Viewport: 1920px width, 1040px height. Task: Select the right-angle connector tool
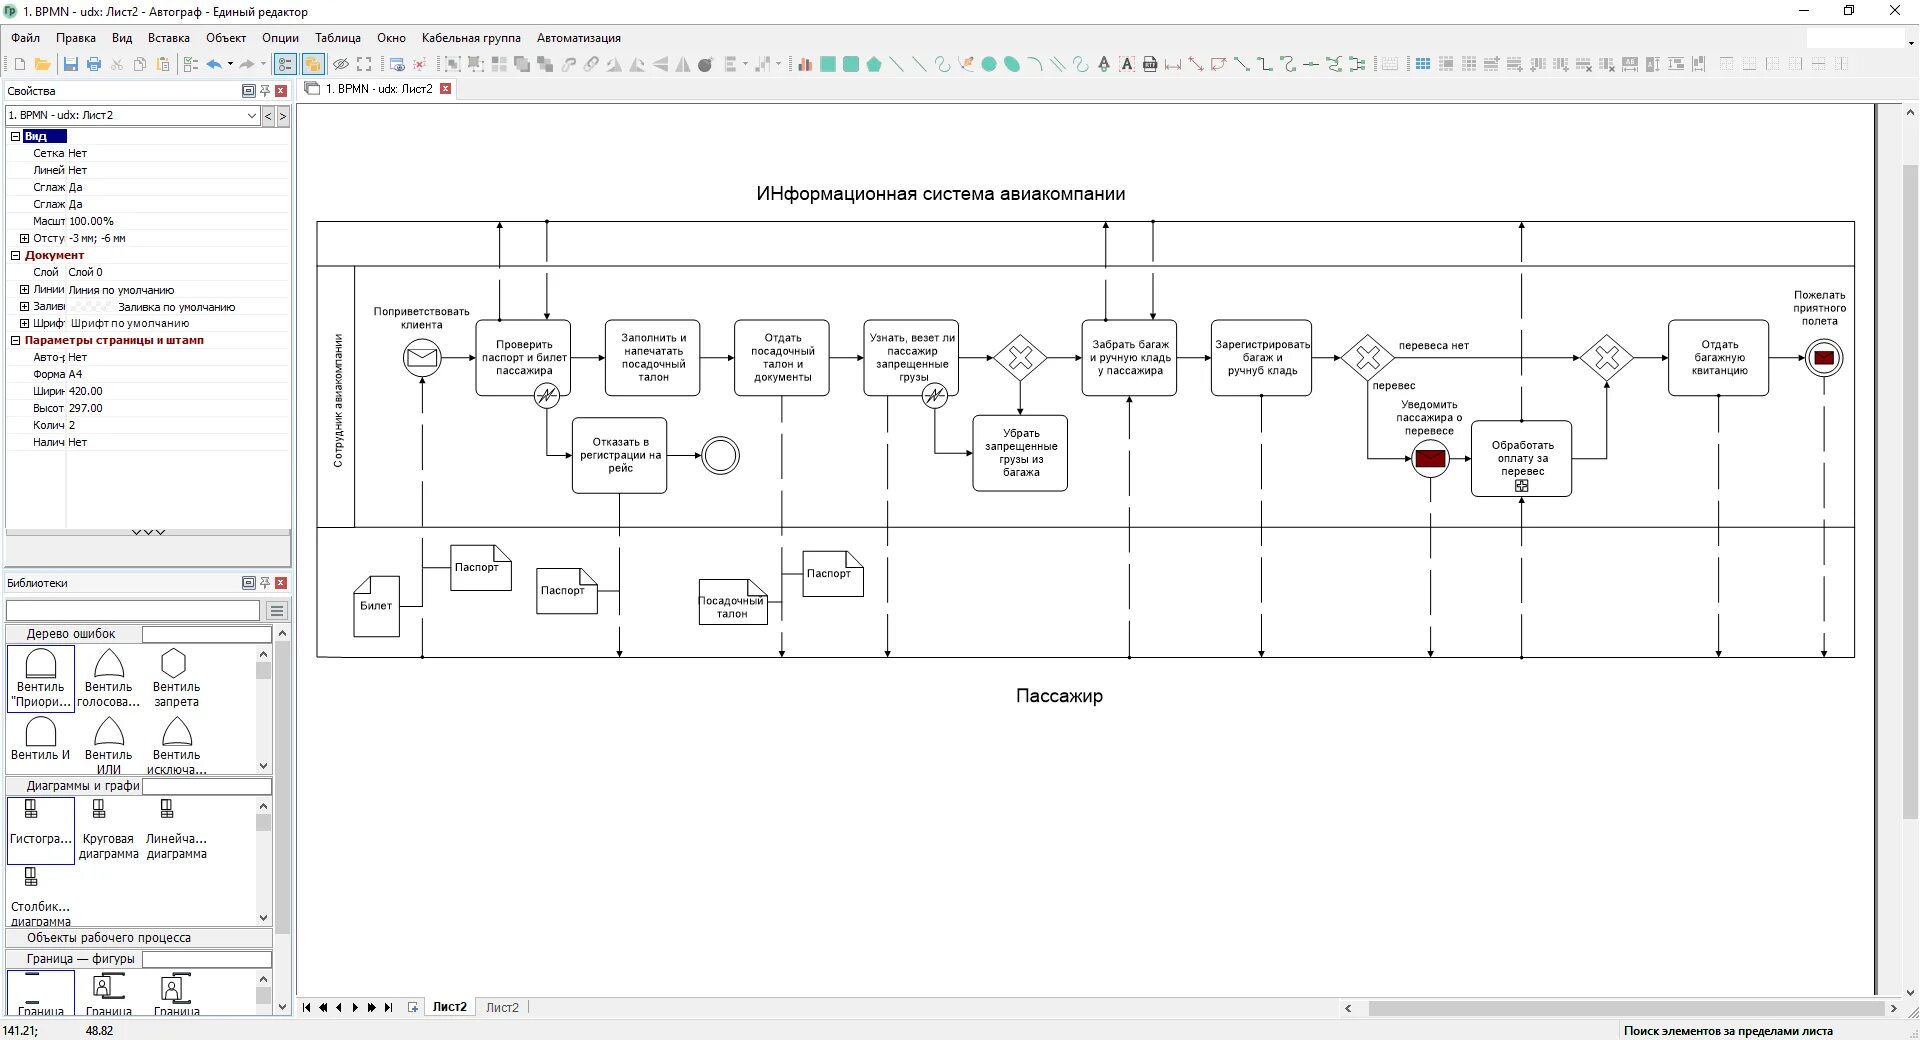1265,64
